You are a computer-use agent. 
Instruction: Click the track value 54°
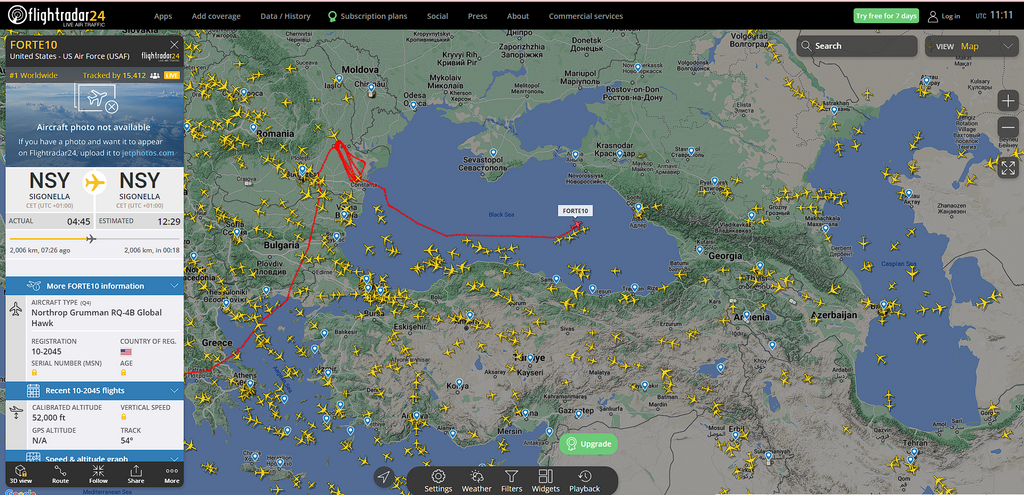click(x=127, y=441)
